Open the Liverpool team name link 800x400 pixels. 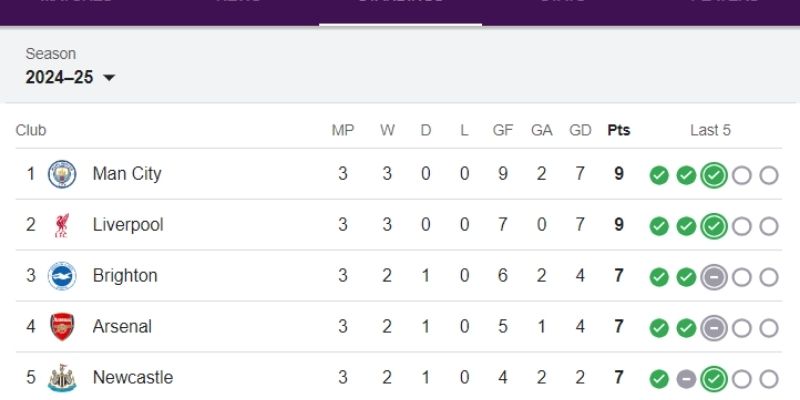point(127,225)
